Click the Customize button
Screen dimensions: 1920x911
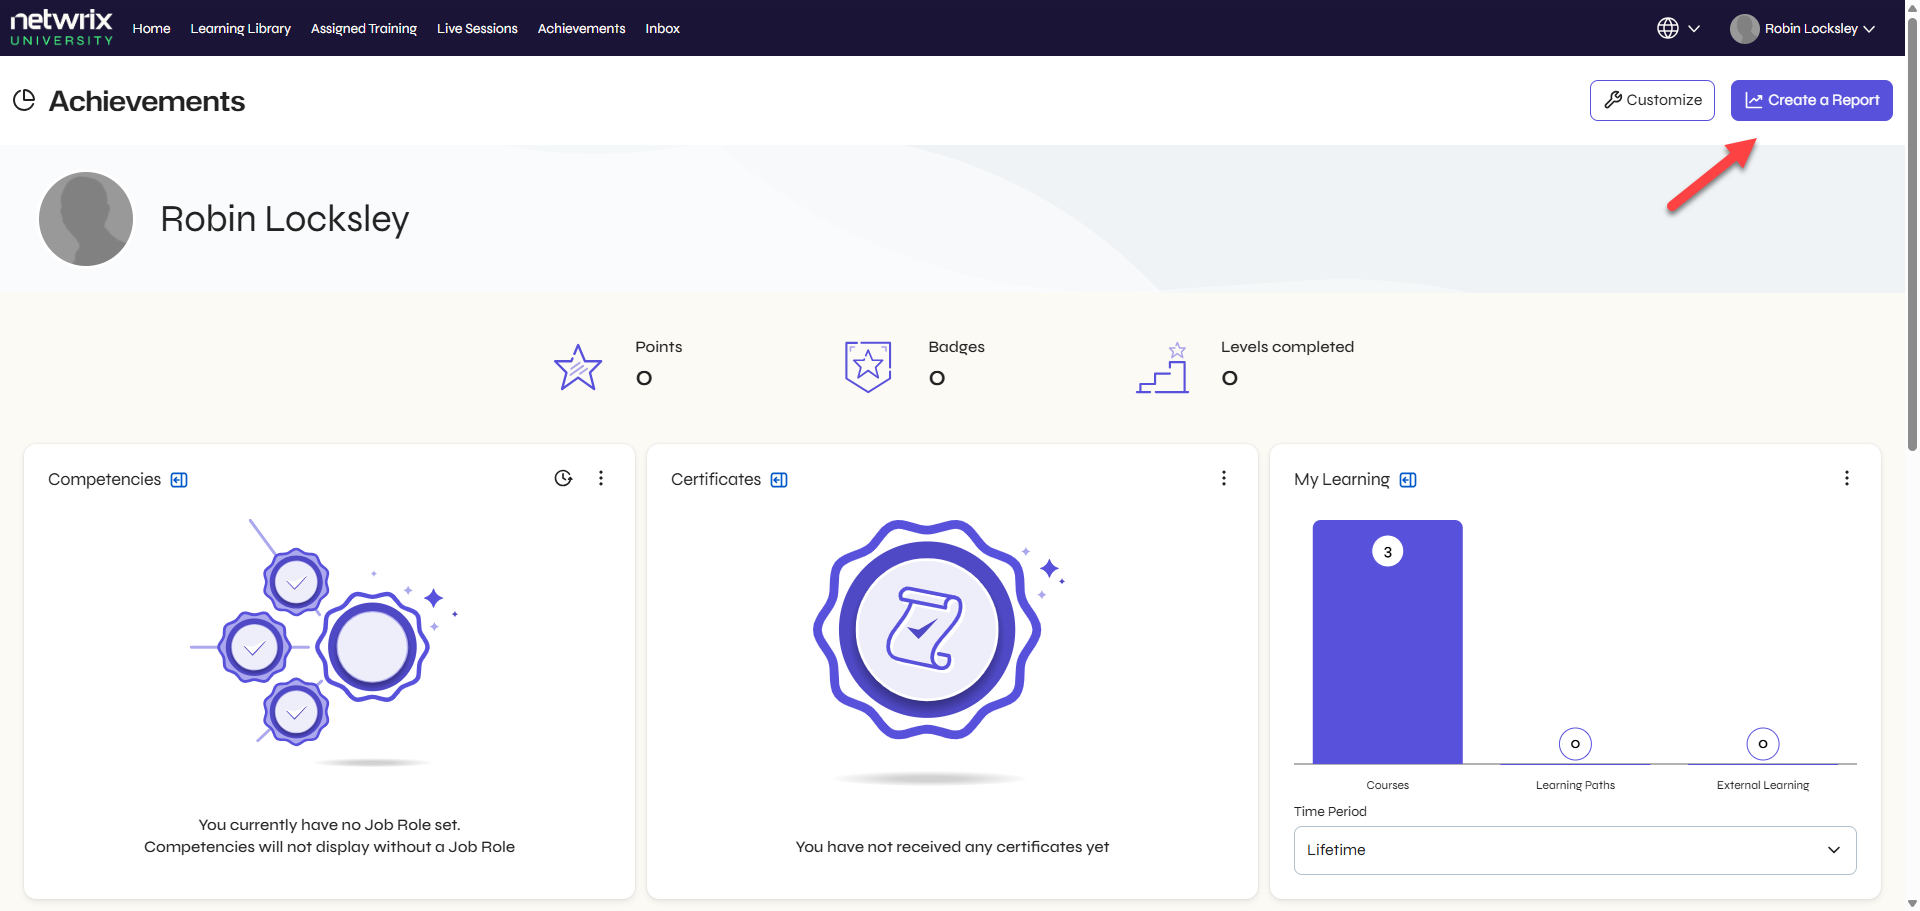tap(1652, 100)
